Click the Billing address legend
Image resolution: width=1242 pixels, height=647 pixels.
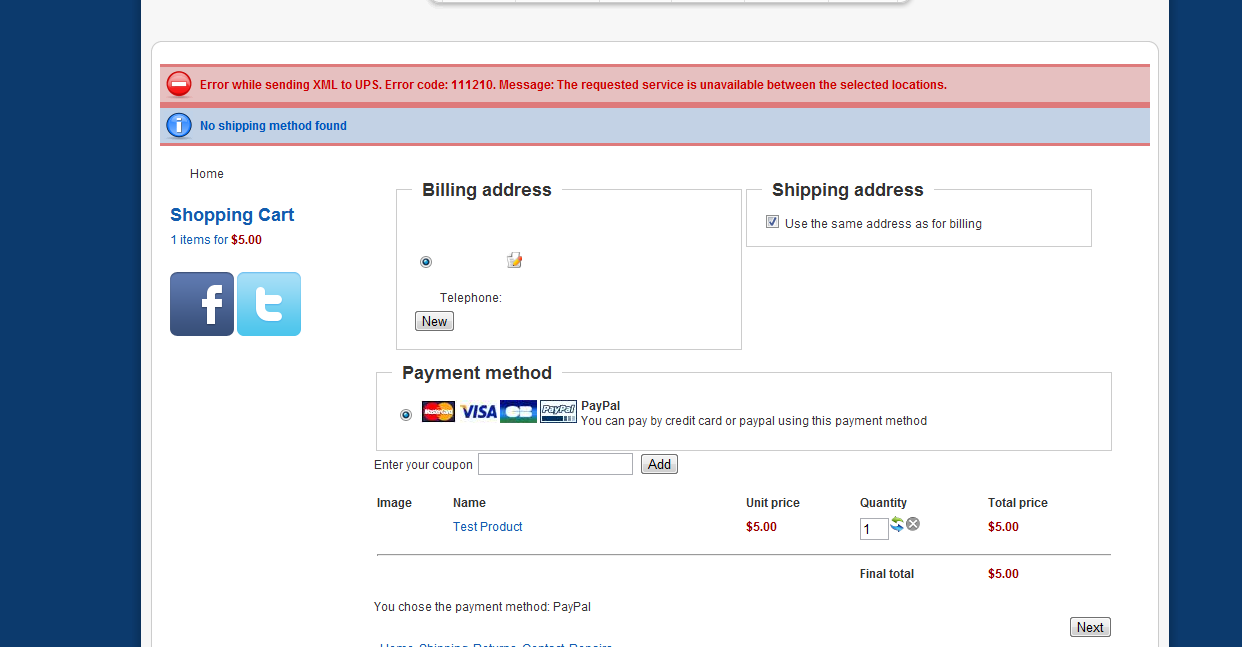tap(487, 190)
